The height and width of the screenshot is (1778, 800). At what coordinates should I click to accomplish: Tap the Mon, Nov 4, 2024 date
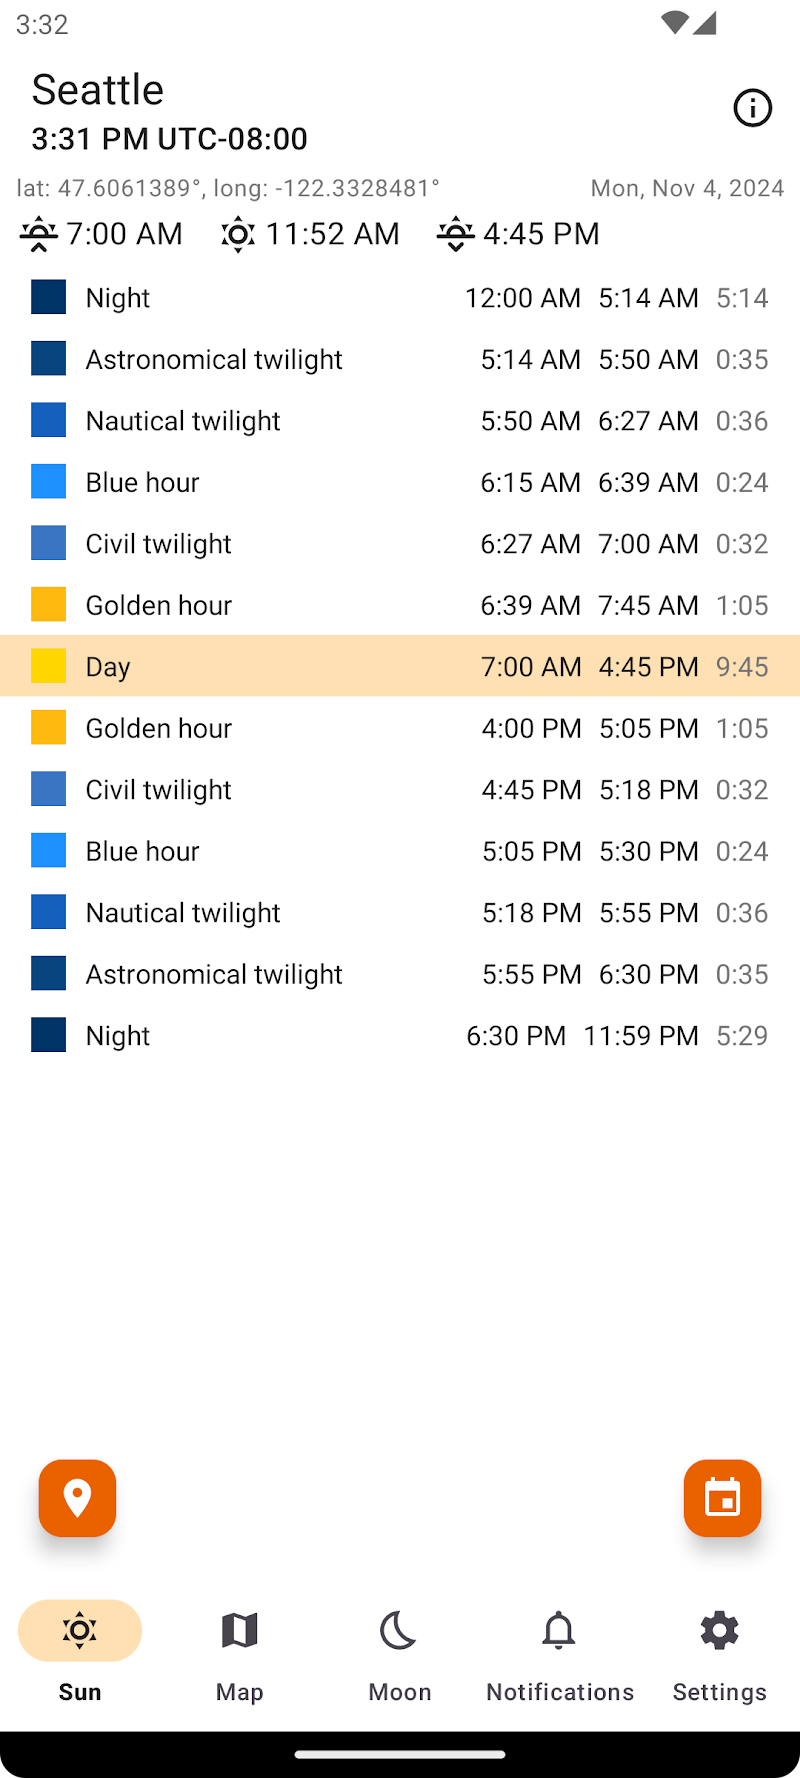coord(687,188)
